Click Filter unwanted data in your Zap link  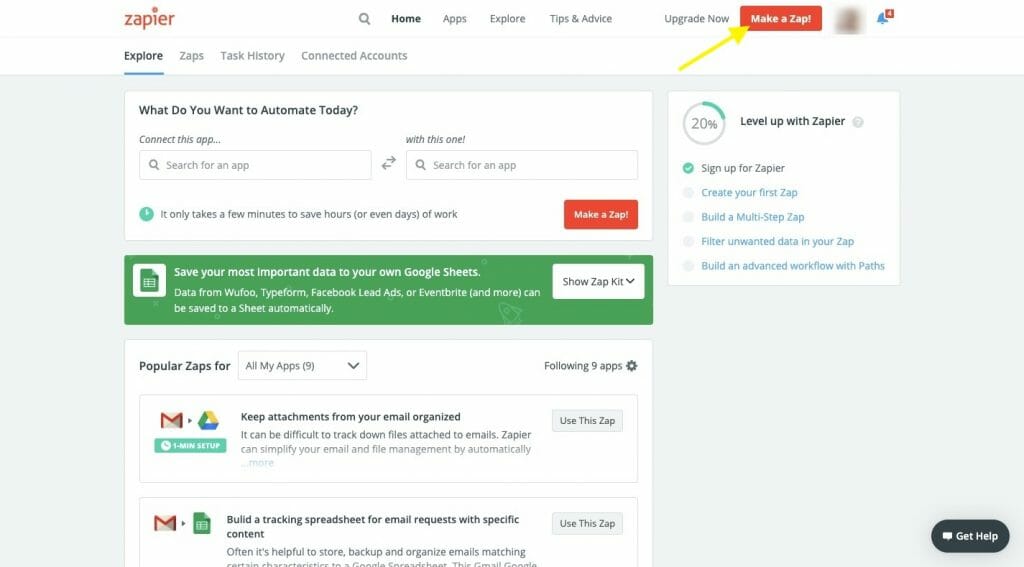coord(777,242)
